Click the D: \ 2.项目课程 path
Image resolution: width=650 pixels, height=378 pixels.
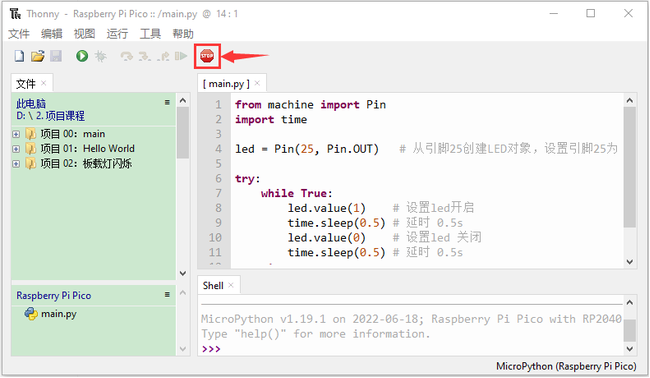coord(50,116)
